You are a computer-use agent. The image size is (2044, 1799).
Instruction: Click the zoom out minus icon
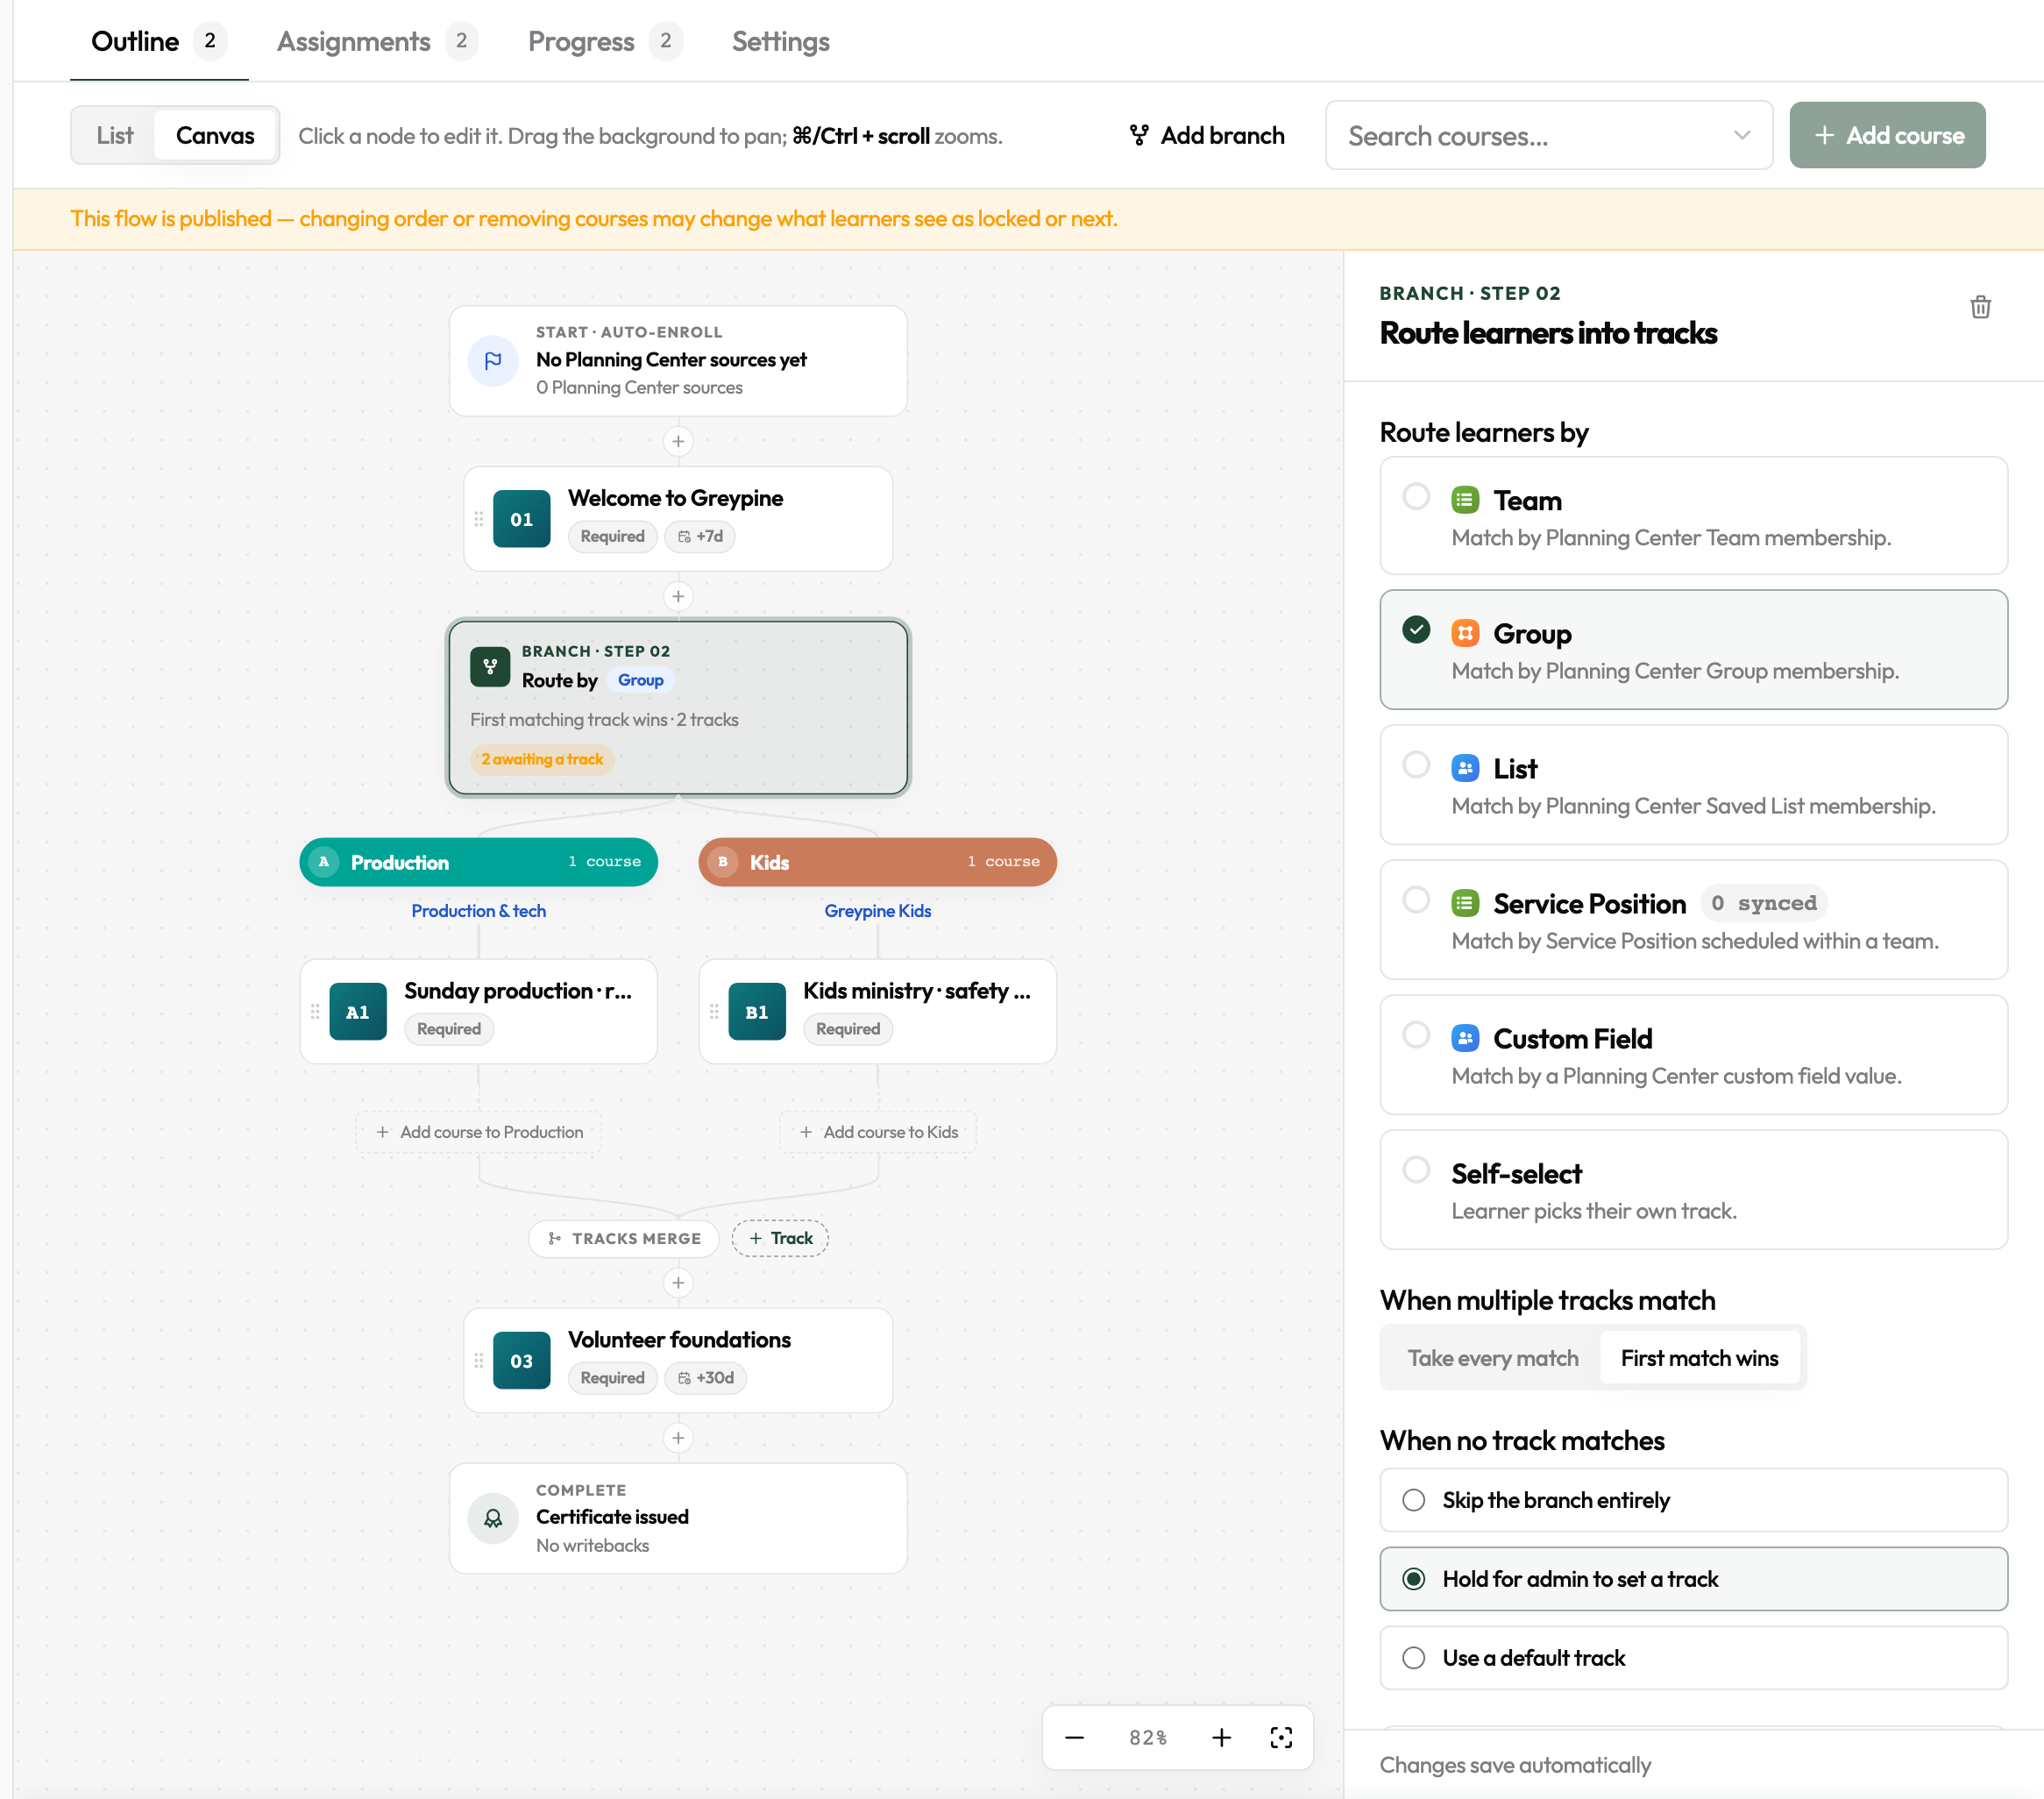pos(1074,1737)
